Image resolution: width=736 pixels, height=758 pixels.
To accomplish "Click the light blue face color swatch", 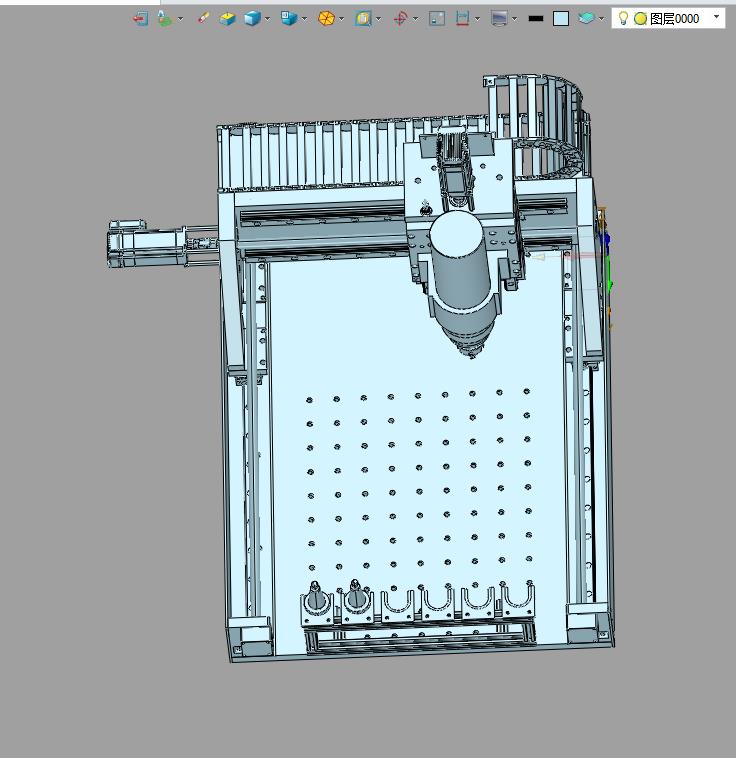I will point(561,18).
